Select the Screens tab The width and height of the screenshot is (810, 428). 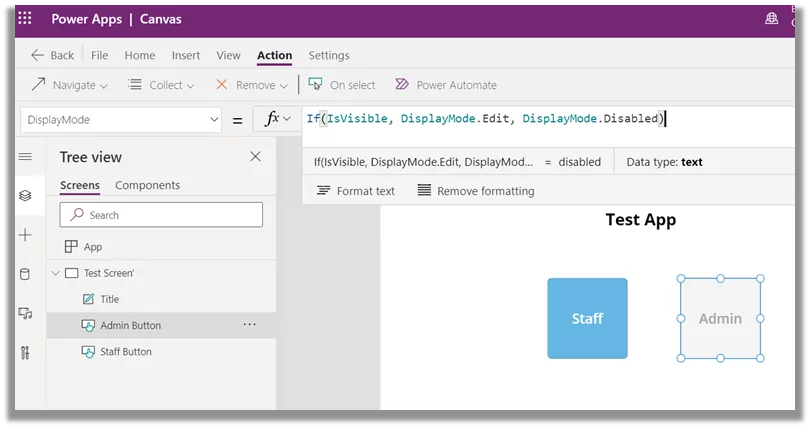coord(80,185)
